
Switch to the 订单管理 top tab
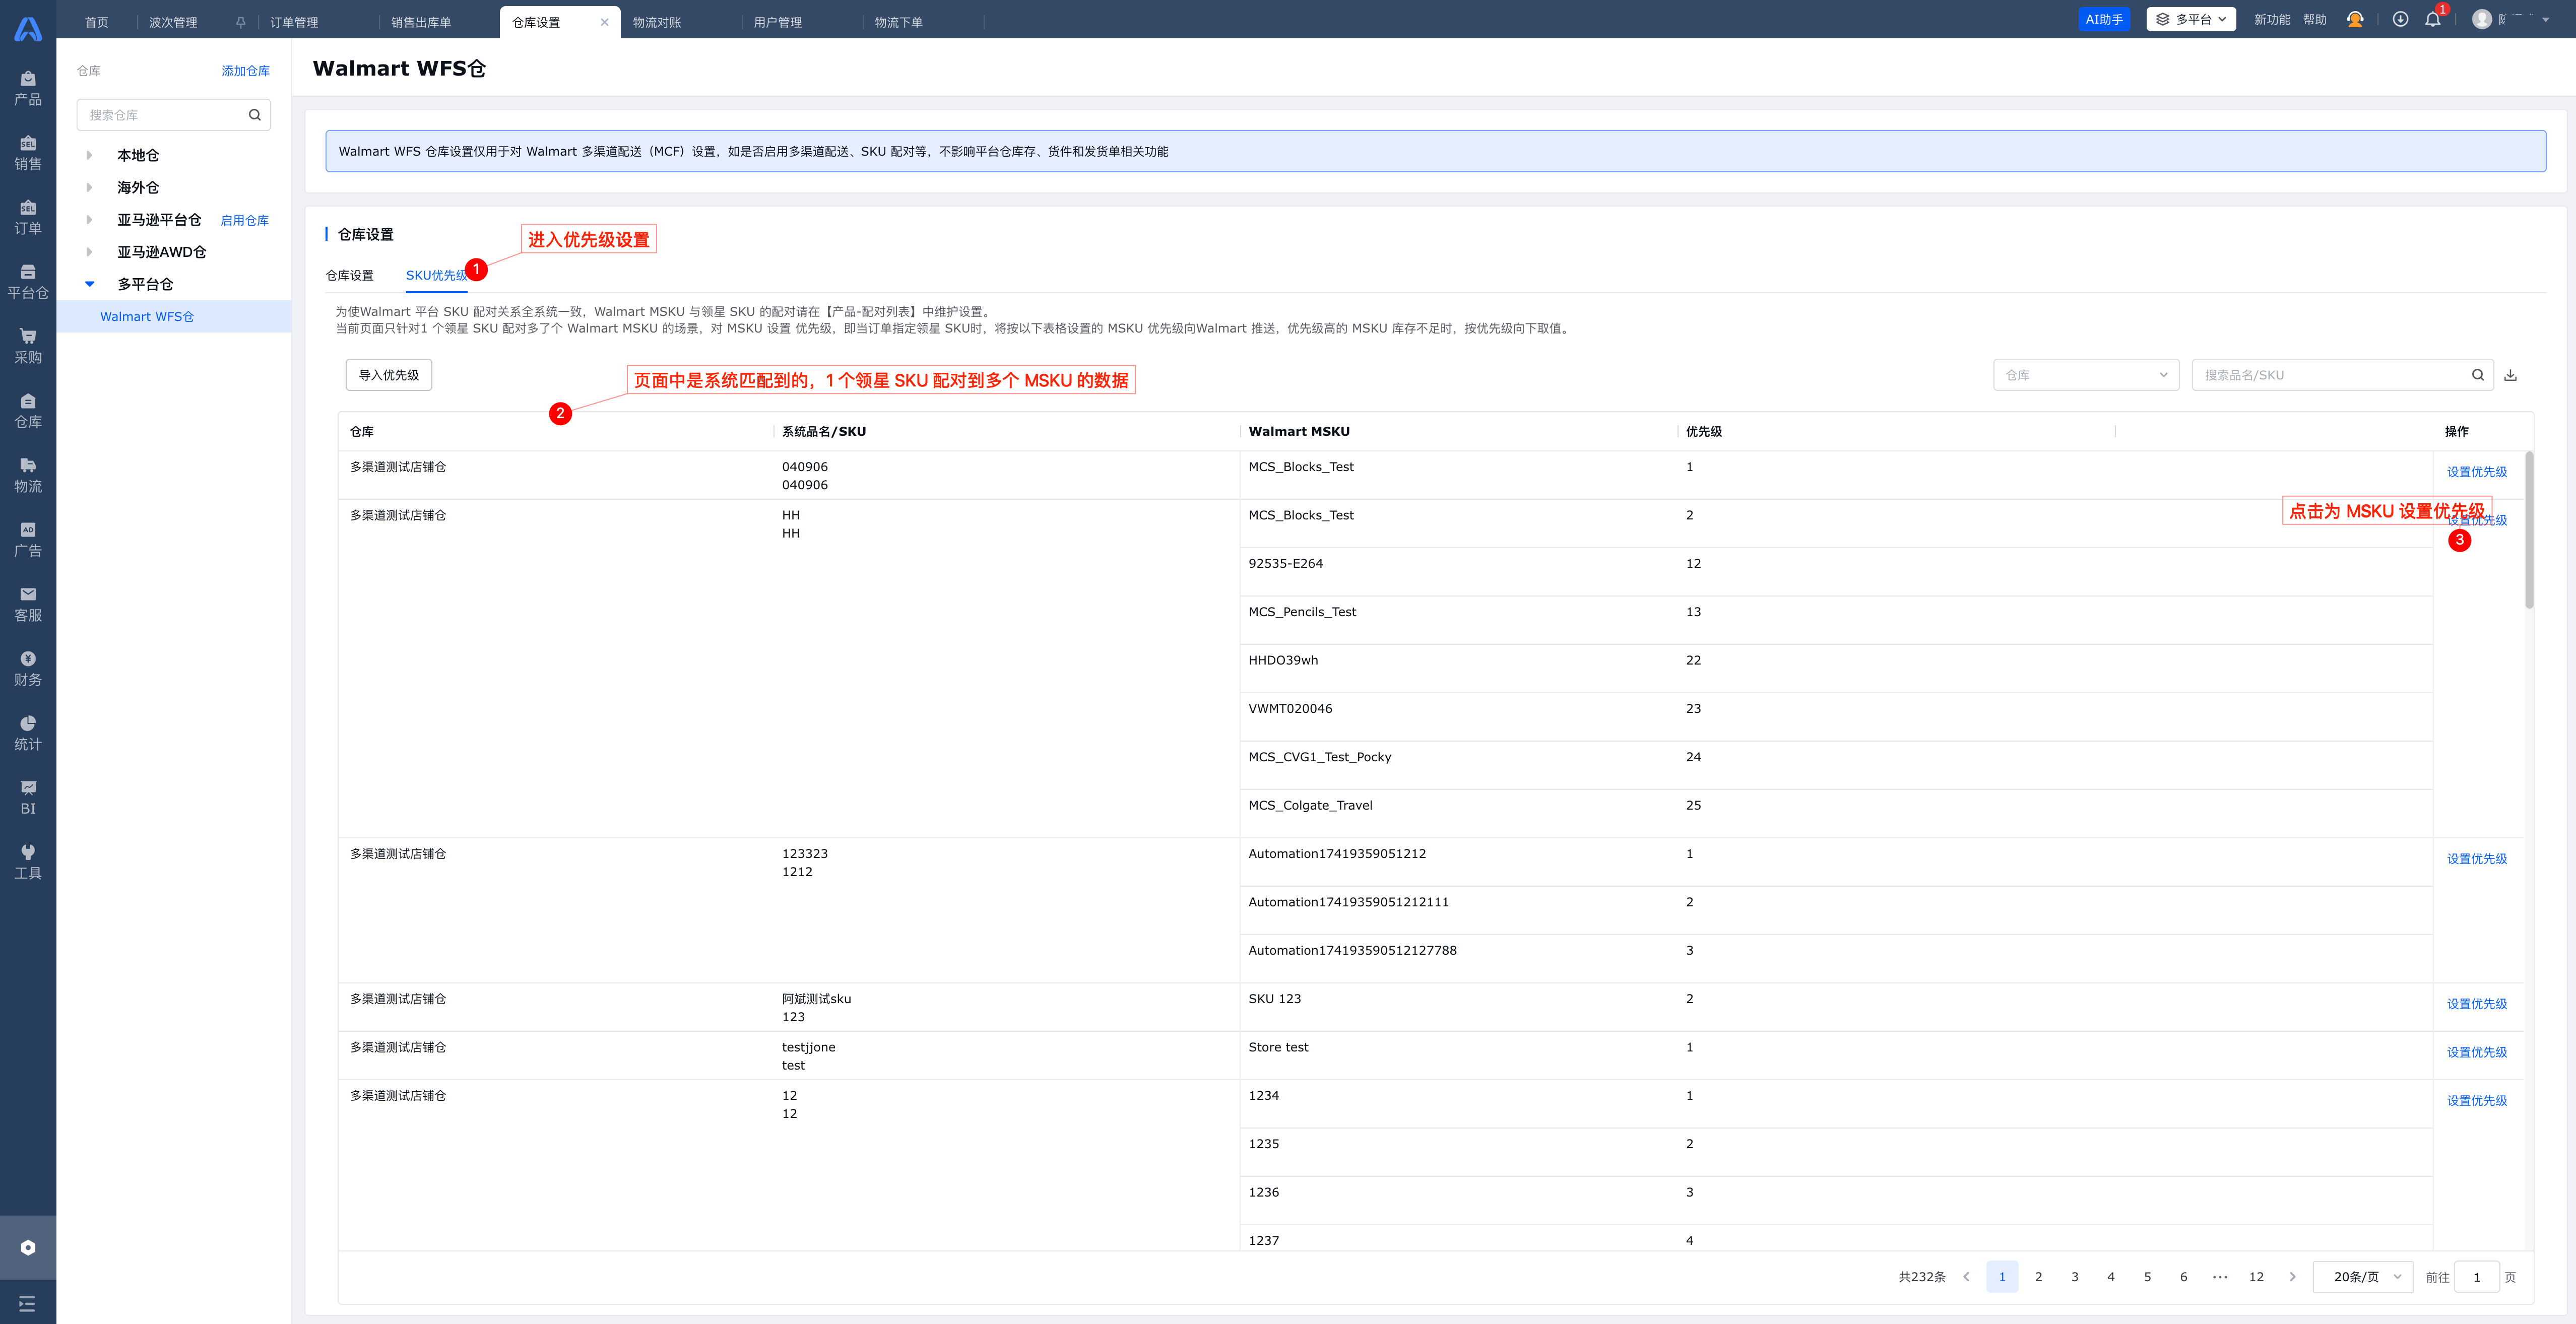[x=294, y=22]
